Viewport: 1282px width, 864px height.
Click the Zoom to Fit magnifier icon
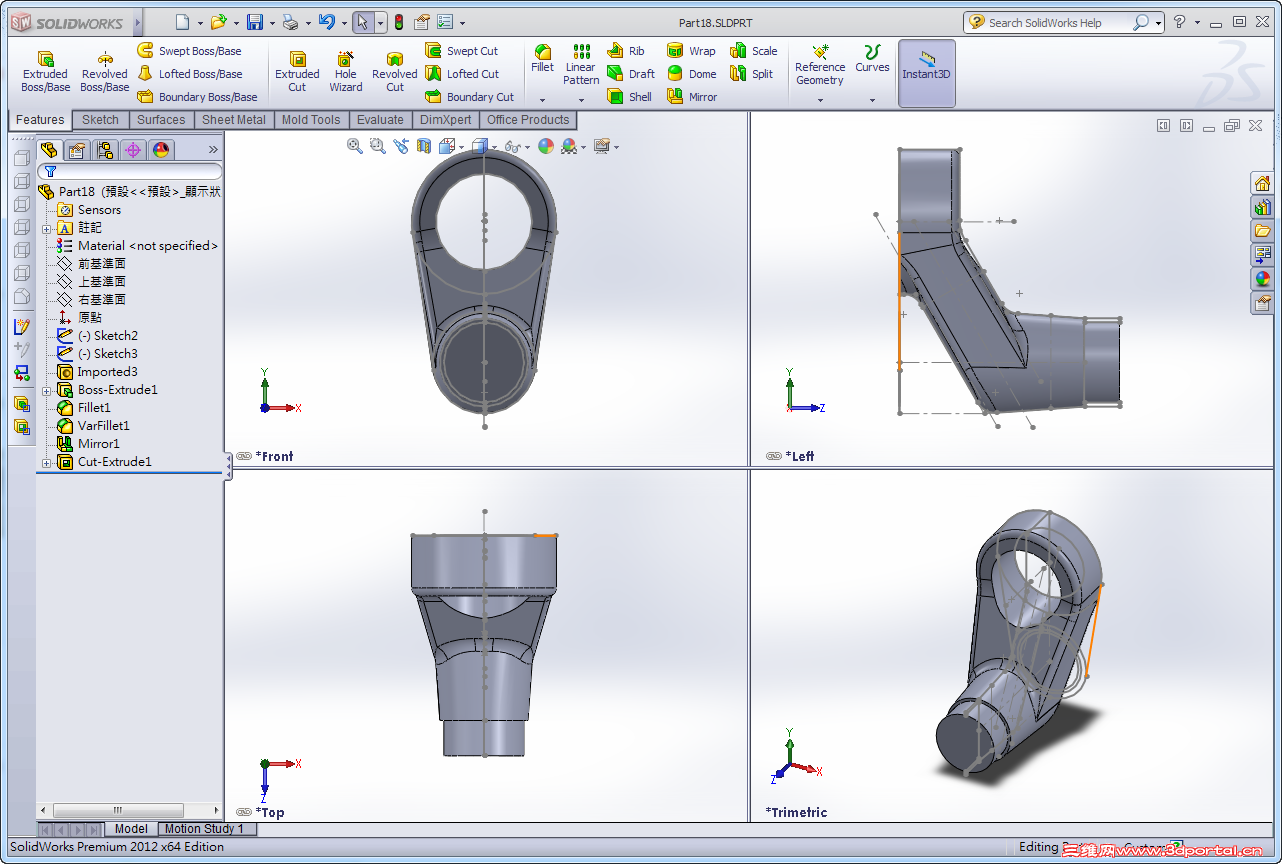point(354,146)
